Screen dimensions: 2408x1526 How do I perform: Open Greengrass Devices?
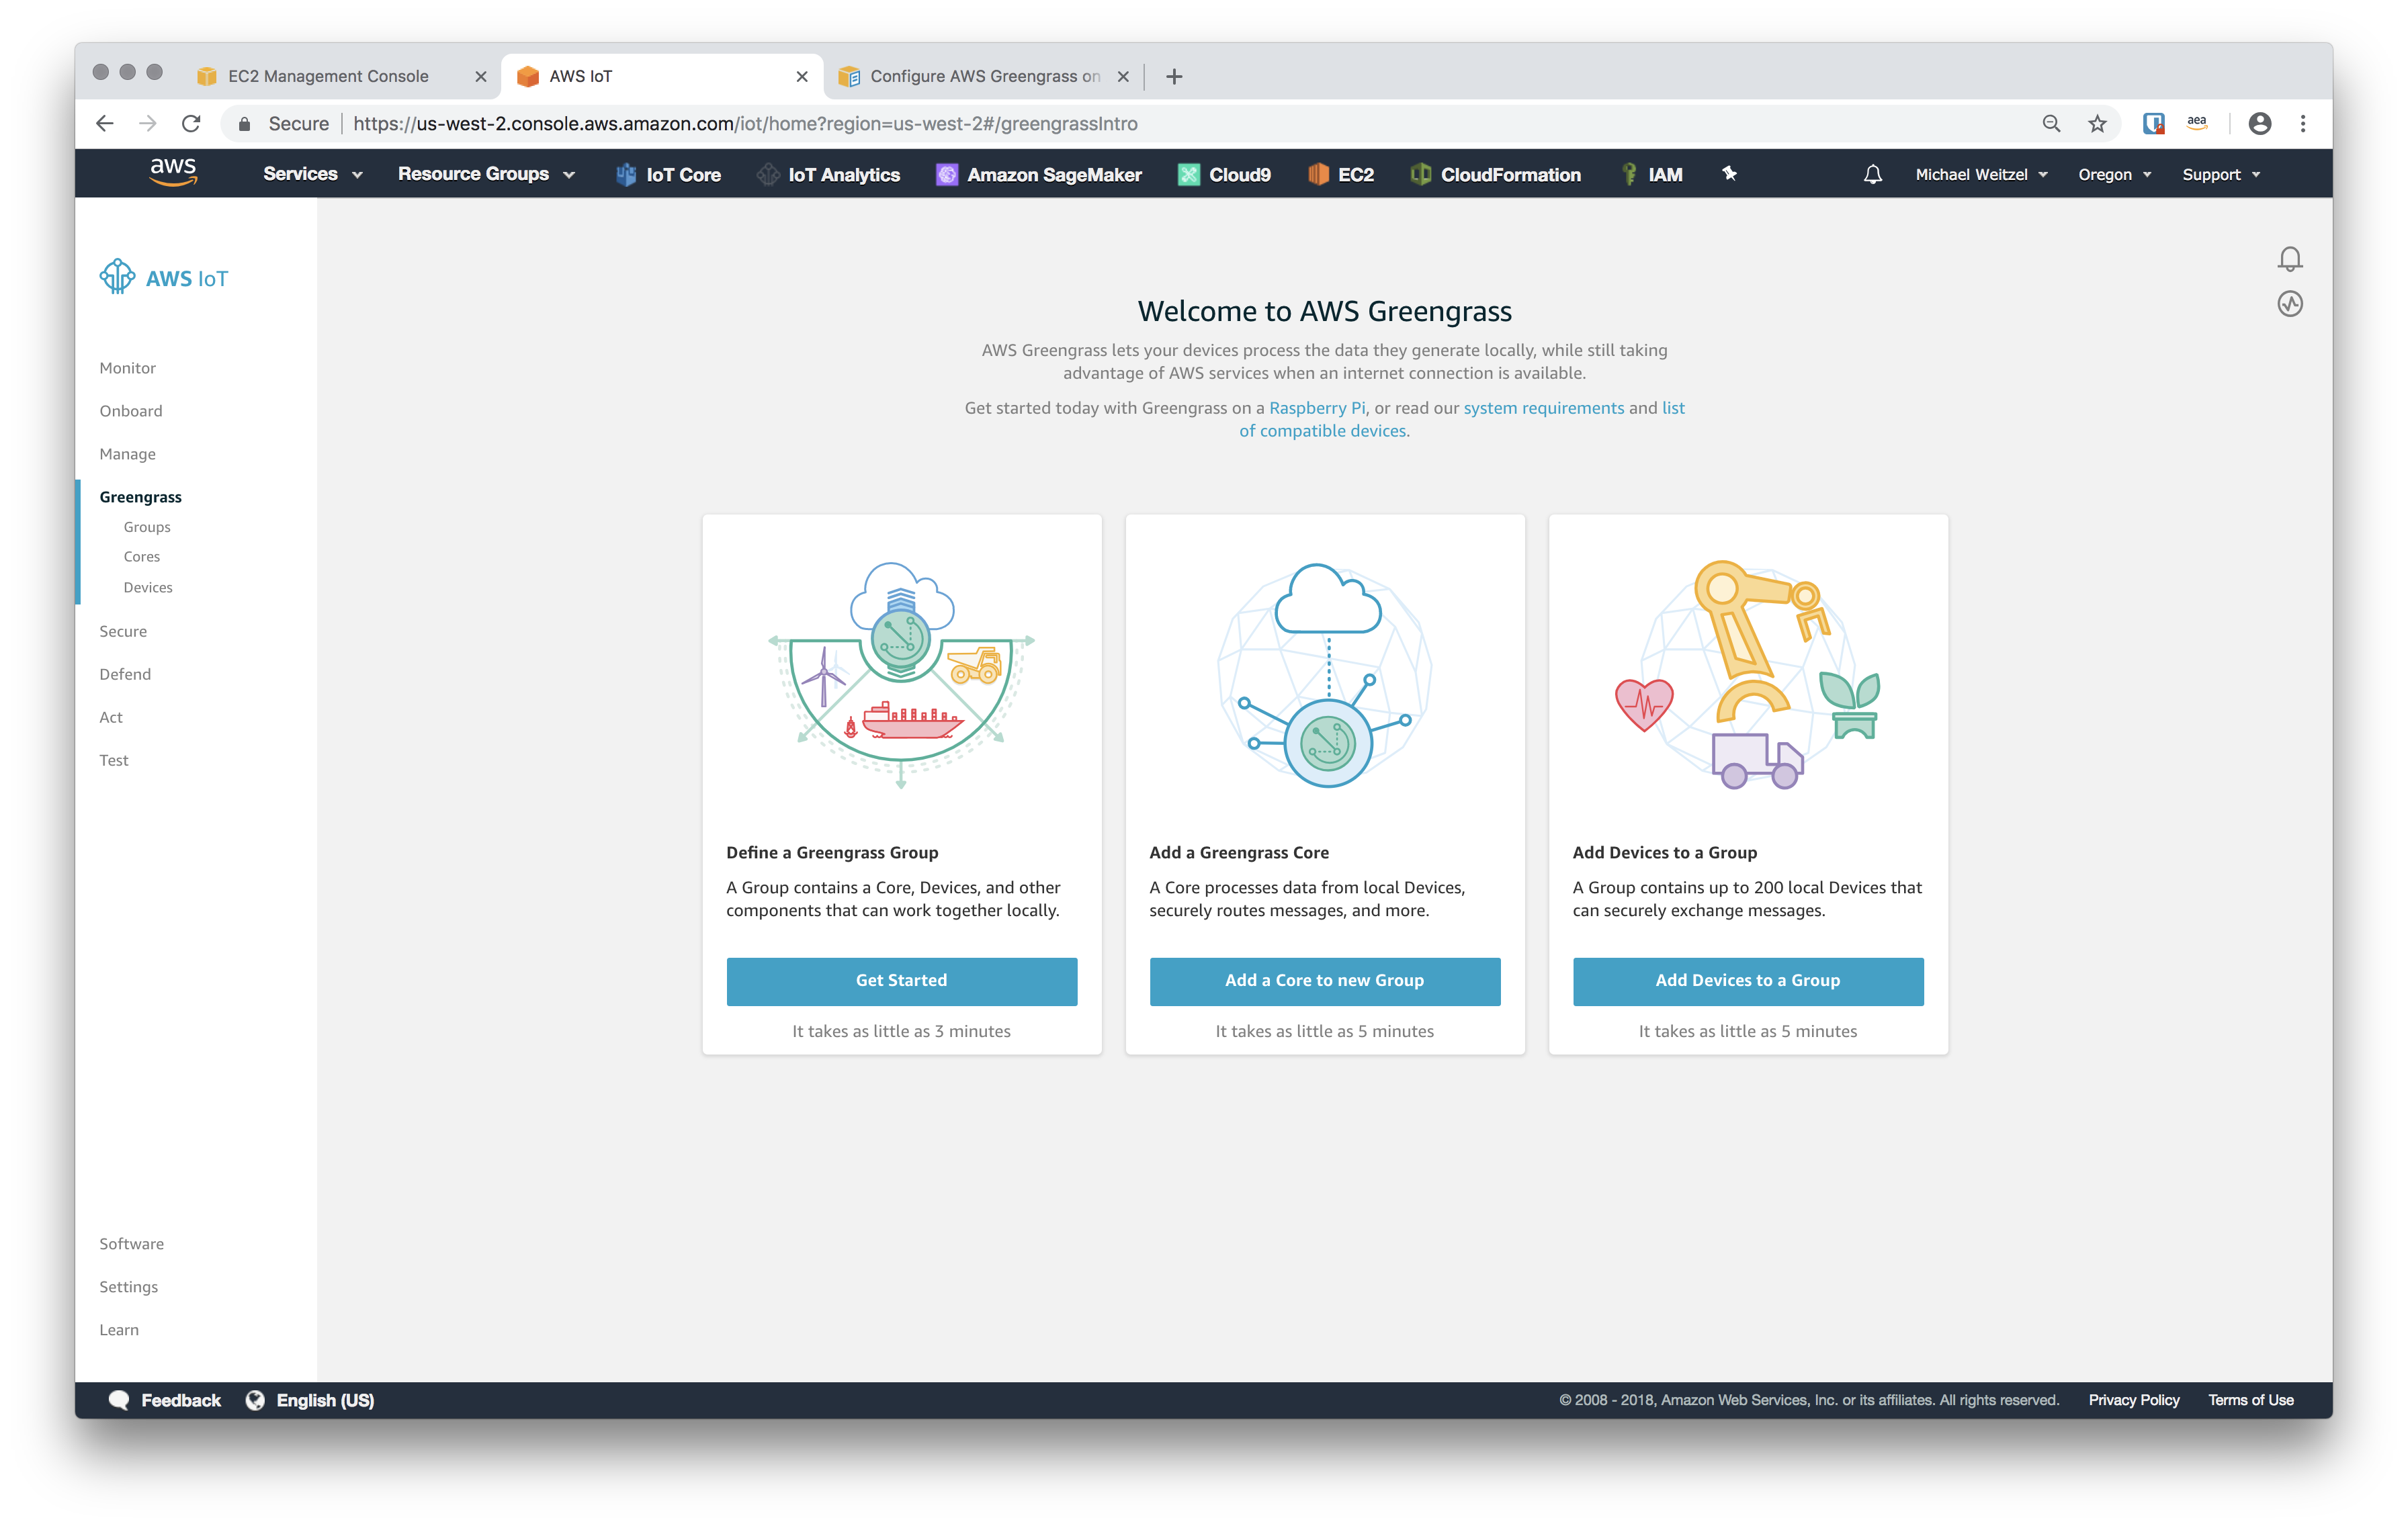(148, 588)
